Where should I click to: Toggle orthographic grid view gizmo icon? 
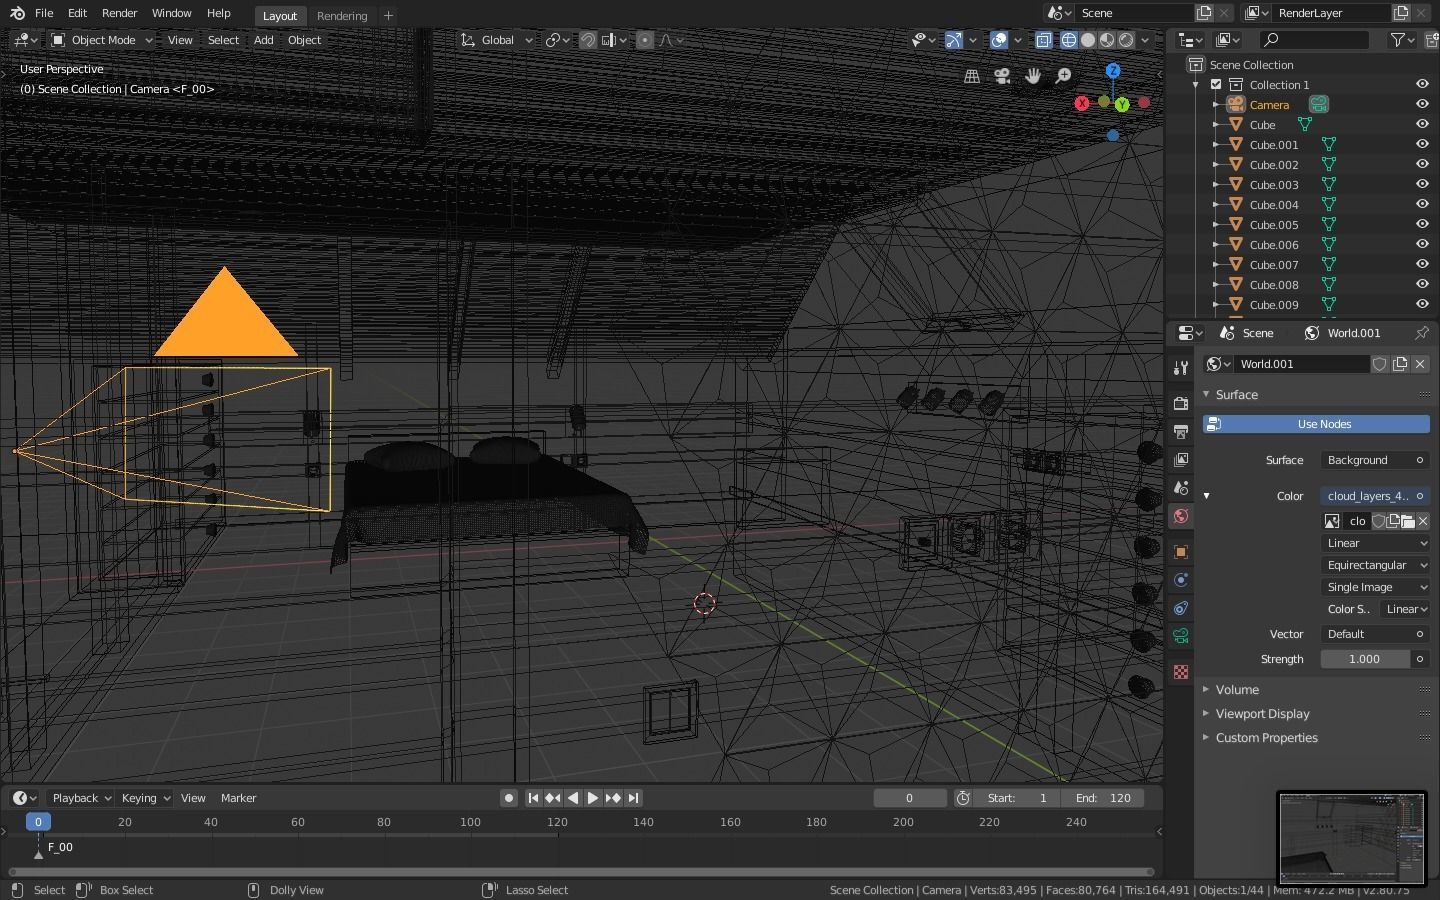tap(971, 76)
